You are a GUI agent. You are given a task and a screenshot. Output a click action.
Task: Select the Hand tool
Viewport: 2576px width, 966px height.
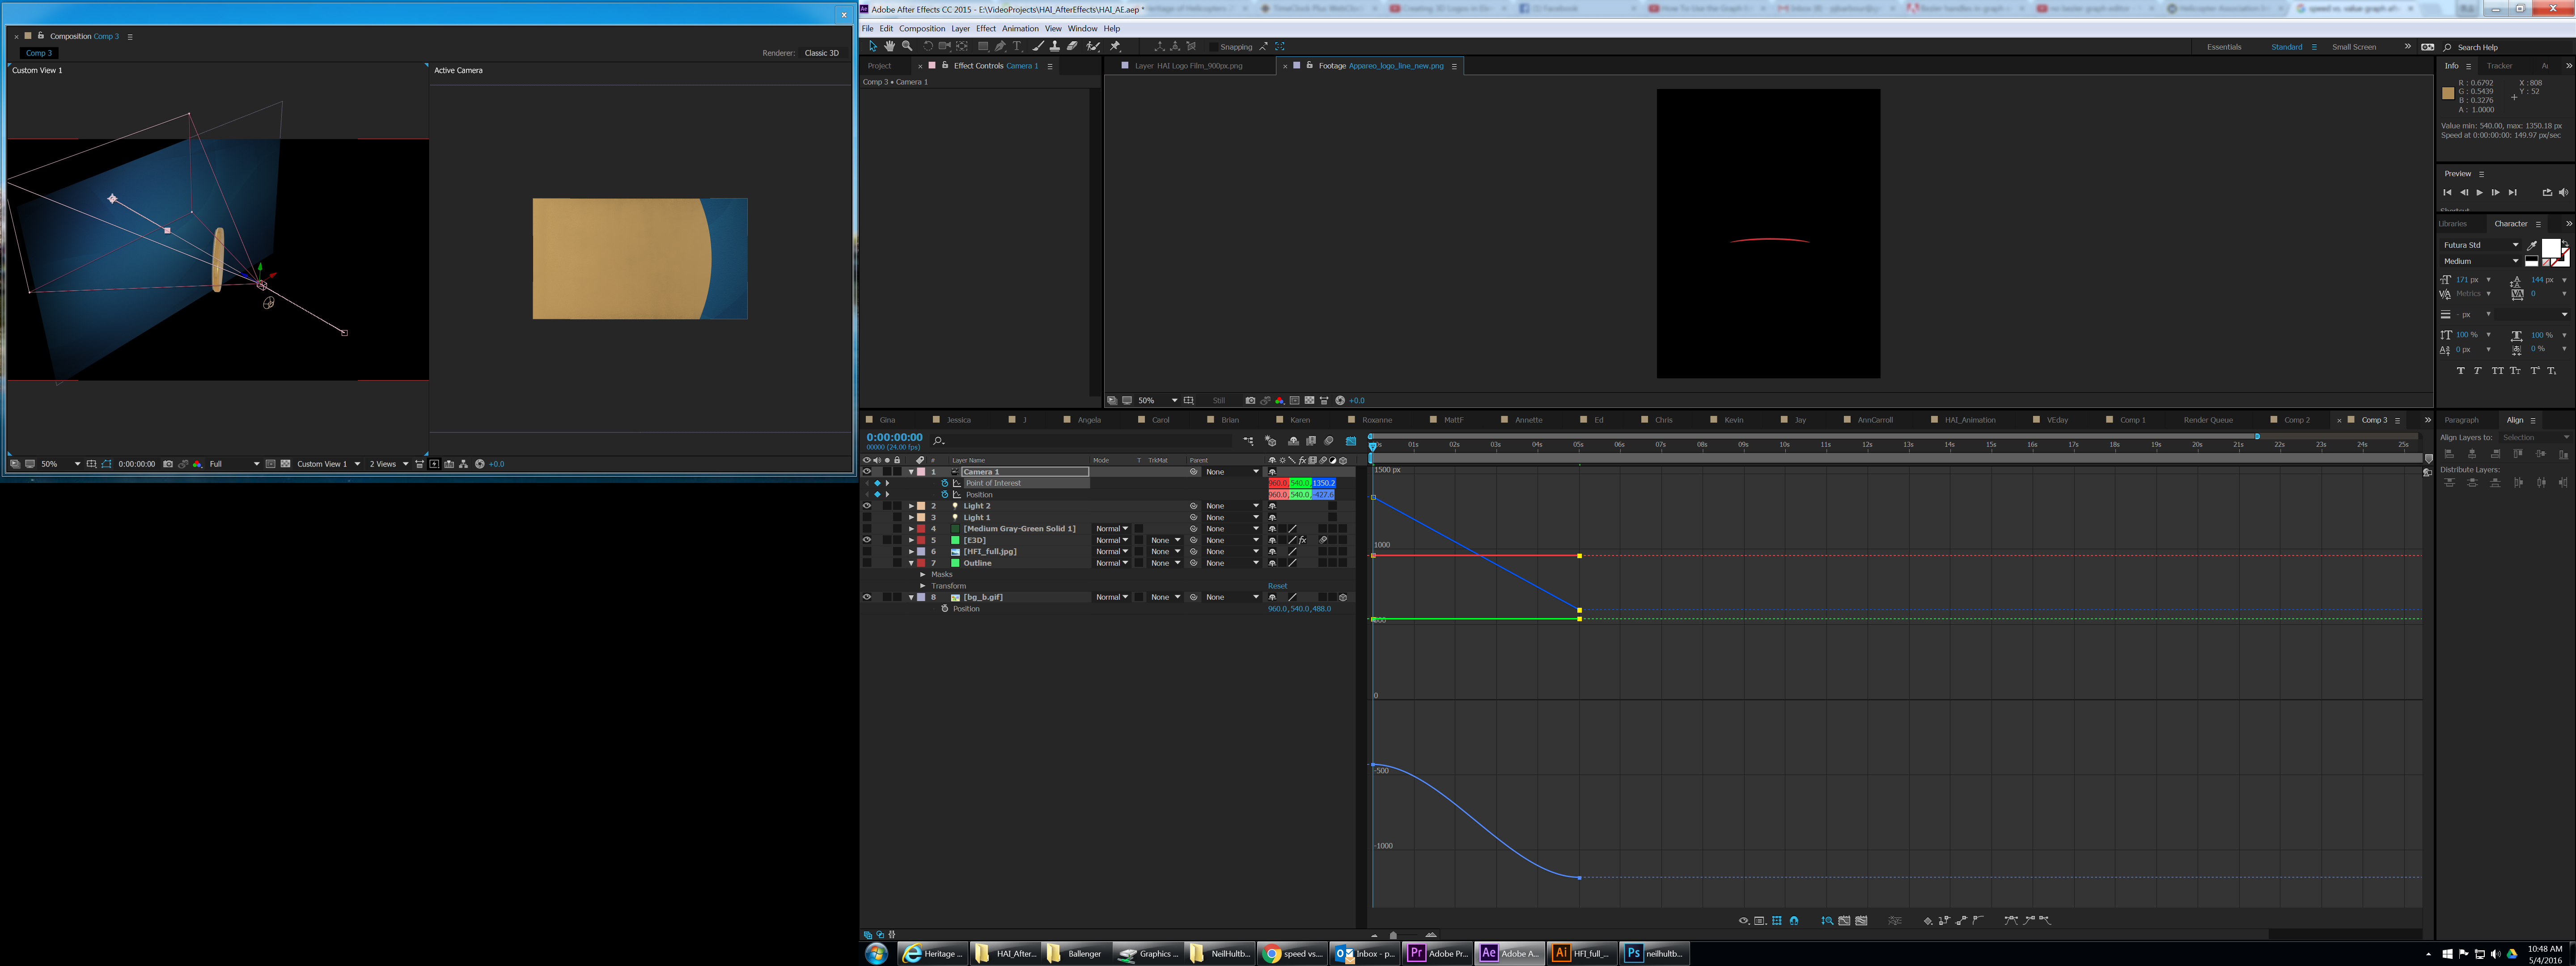pyautogui.click(x=890, y=46)
